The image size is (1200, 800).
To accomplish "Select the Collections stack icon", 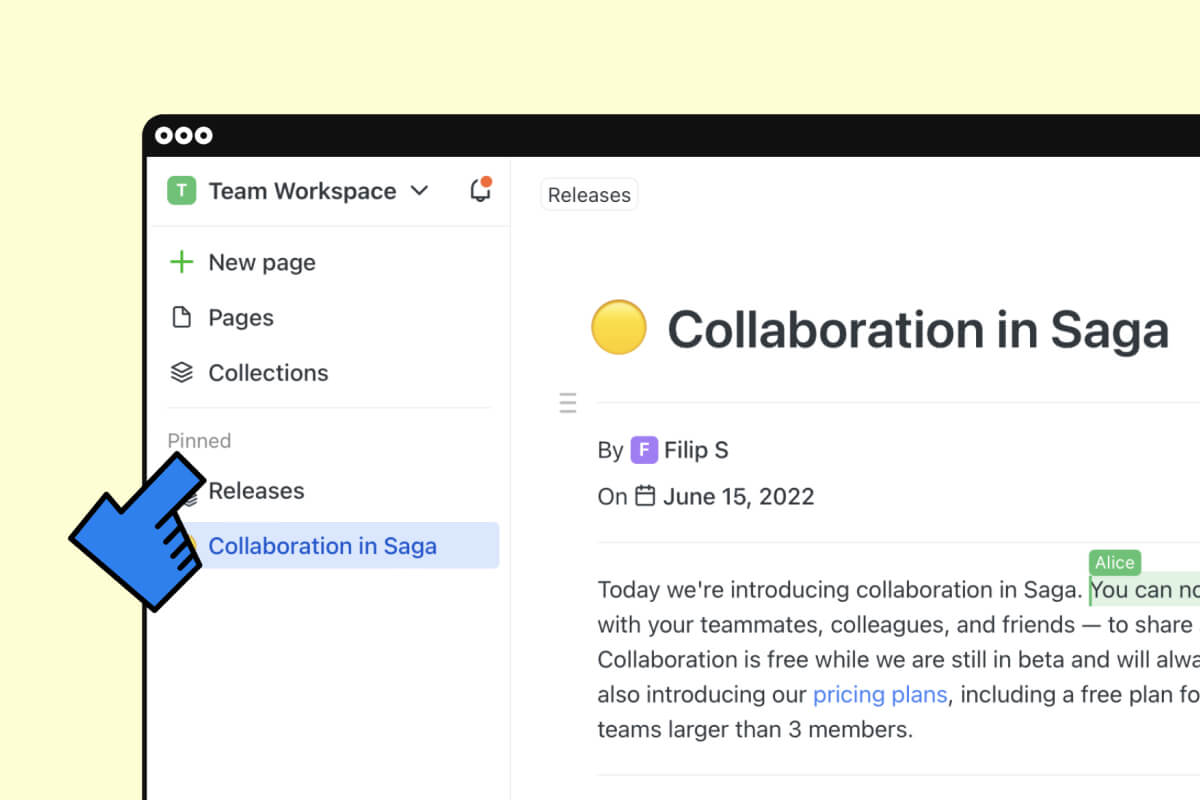I will coord(181,372).
